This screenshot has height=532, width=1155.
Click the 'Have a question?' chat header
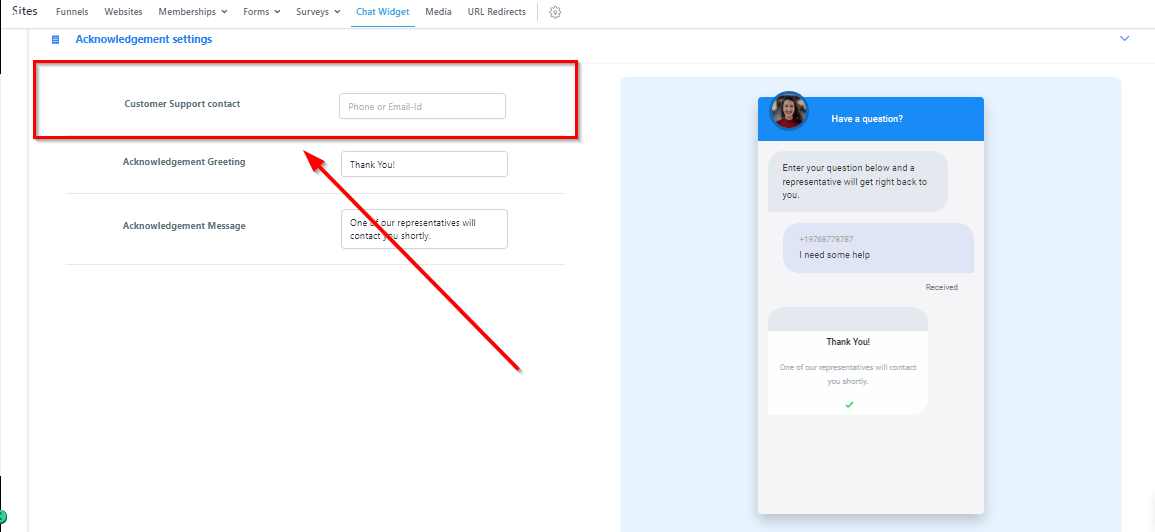(x=867, y=119)
